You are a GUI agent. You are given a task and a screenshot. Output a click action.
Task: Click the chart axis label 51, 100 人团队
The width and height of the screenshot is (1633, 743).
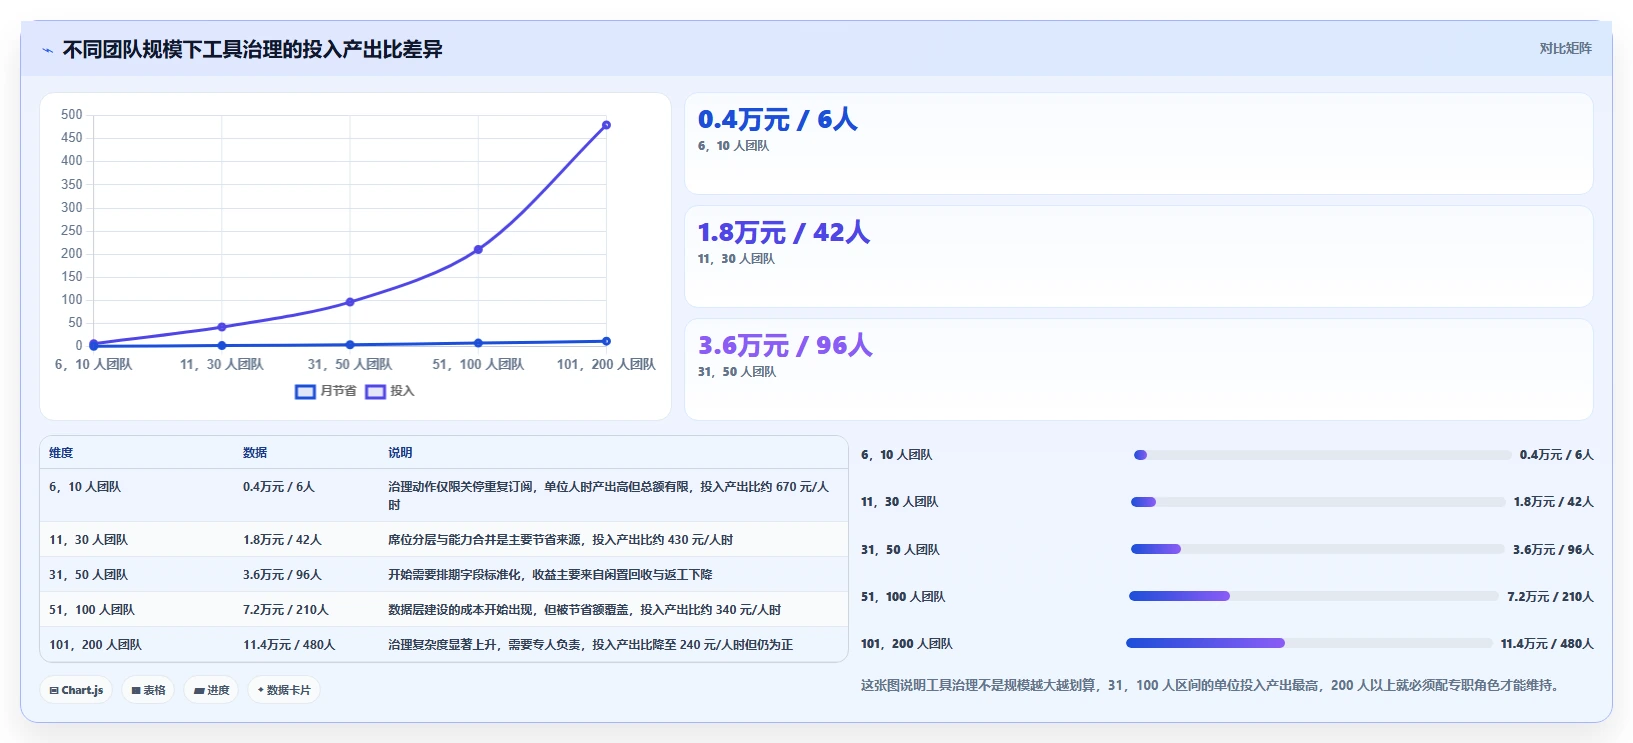(478, 364)
